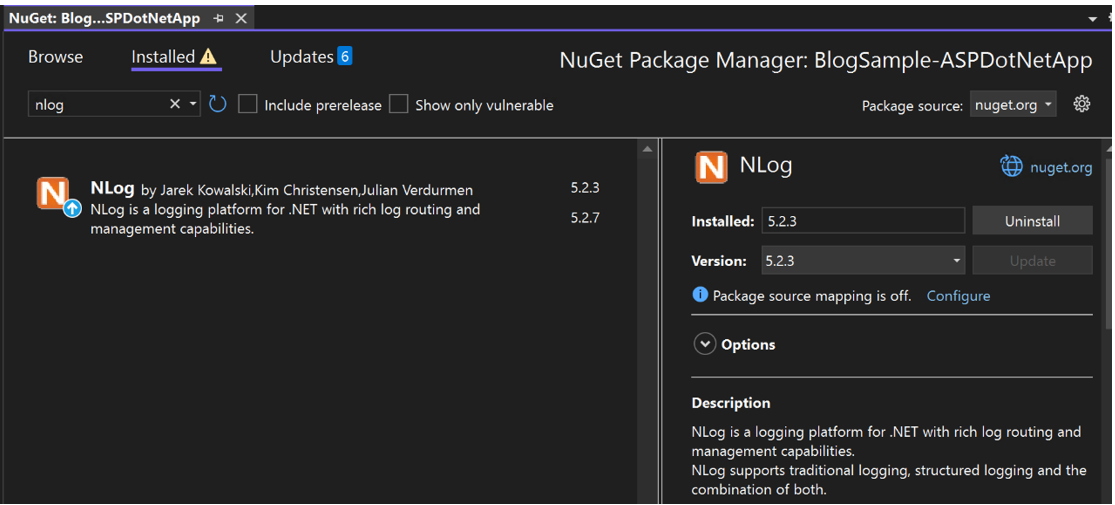Click the refresh packages icon

pyautogui.click(x=218, y=105)
